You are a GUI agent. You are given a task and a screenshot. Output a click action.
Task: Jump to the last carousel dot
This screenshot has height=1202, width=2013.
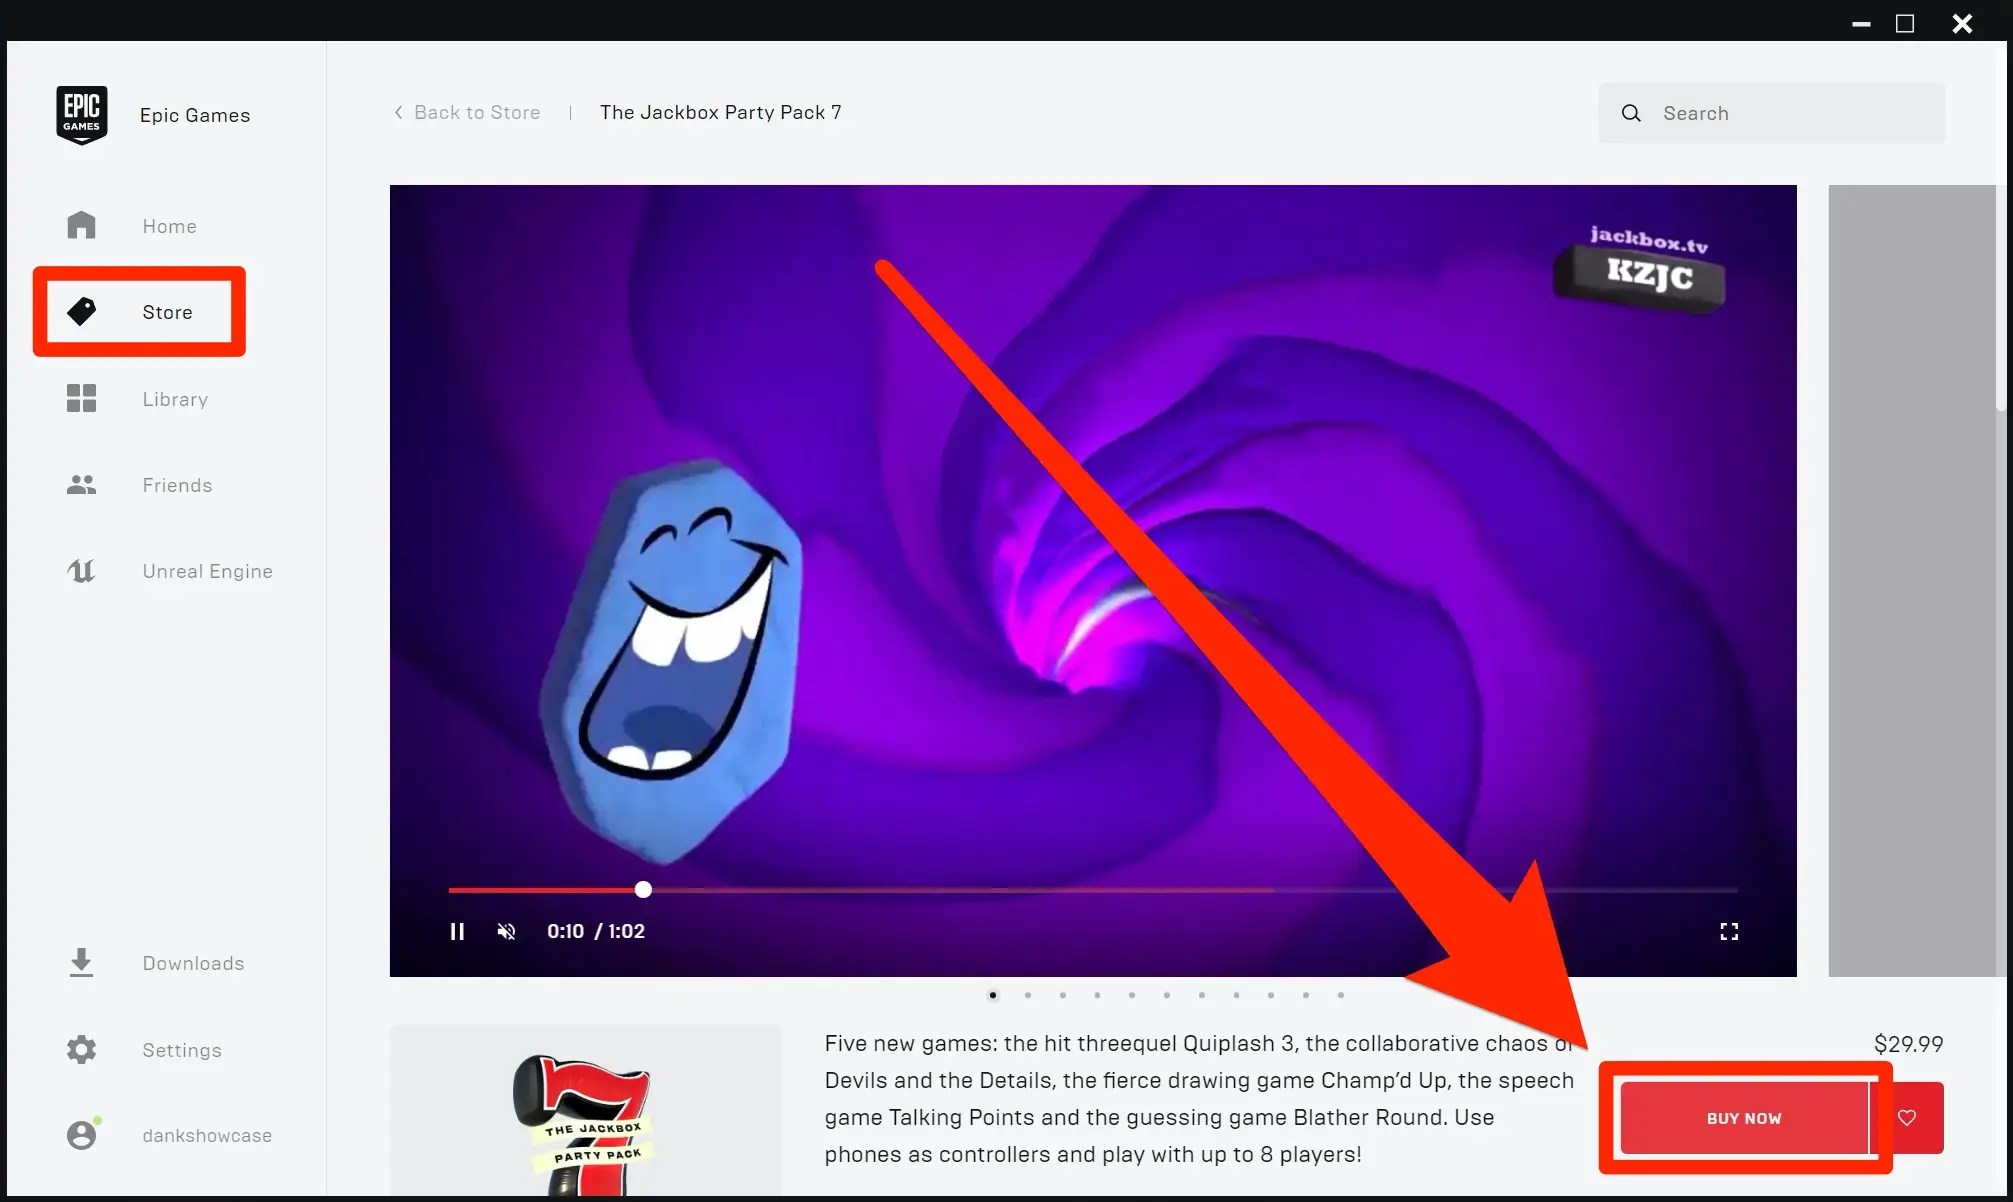tap(1340, 995)
